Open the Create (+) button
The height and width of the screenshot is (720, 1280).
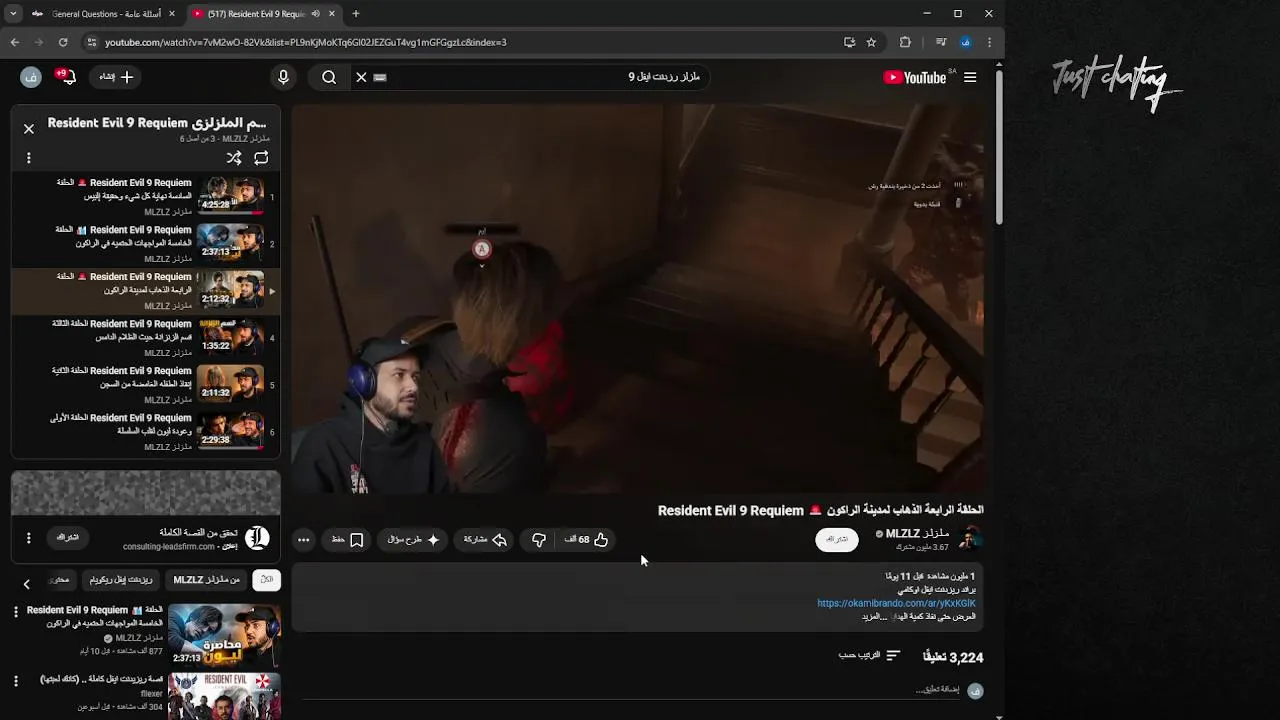(x=116, y=77)
